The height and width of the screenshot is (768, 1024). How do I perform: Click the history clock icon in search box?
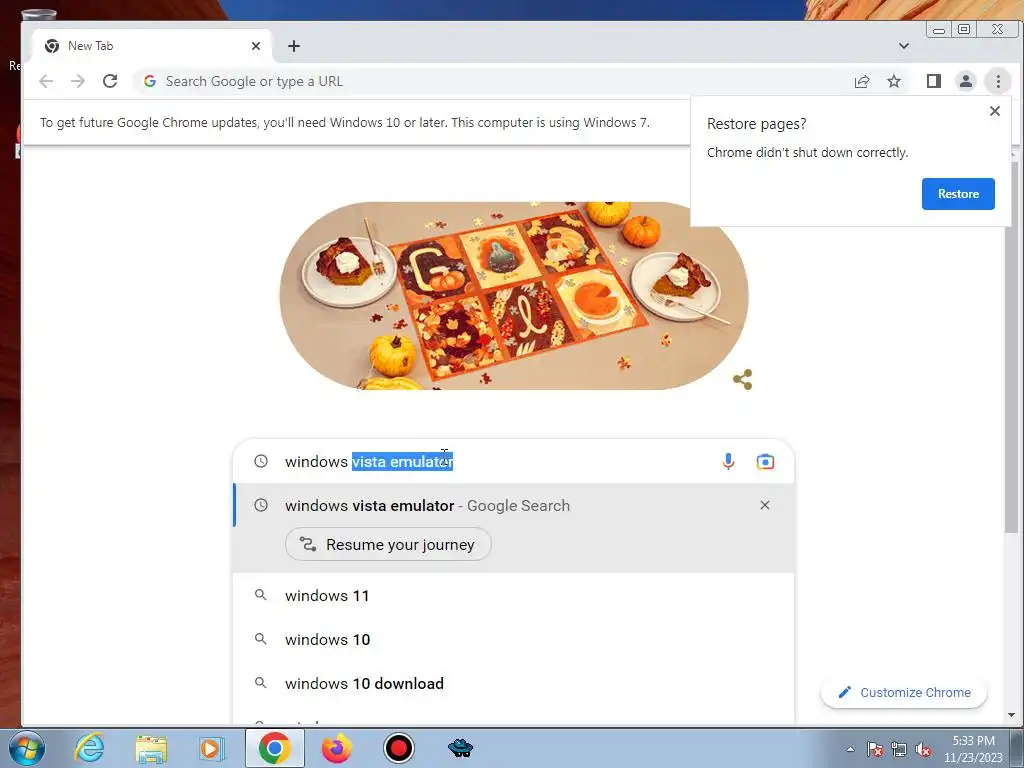261,461
